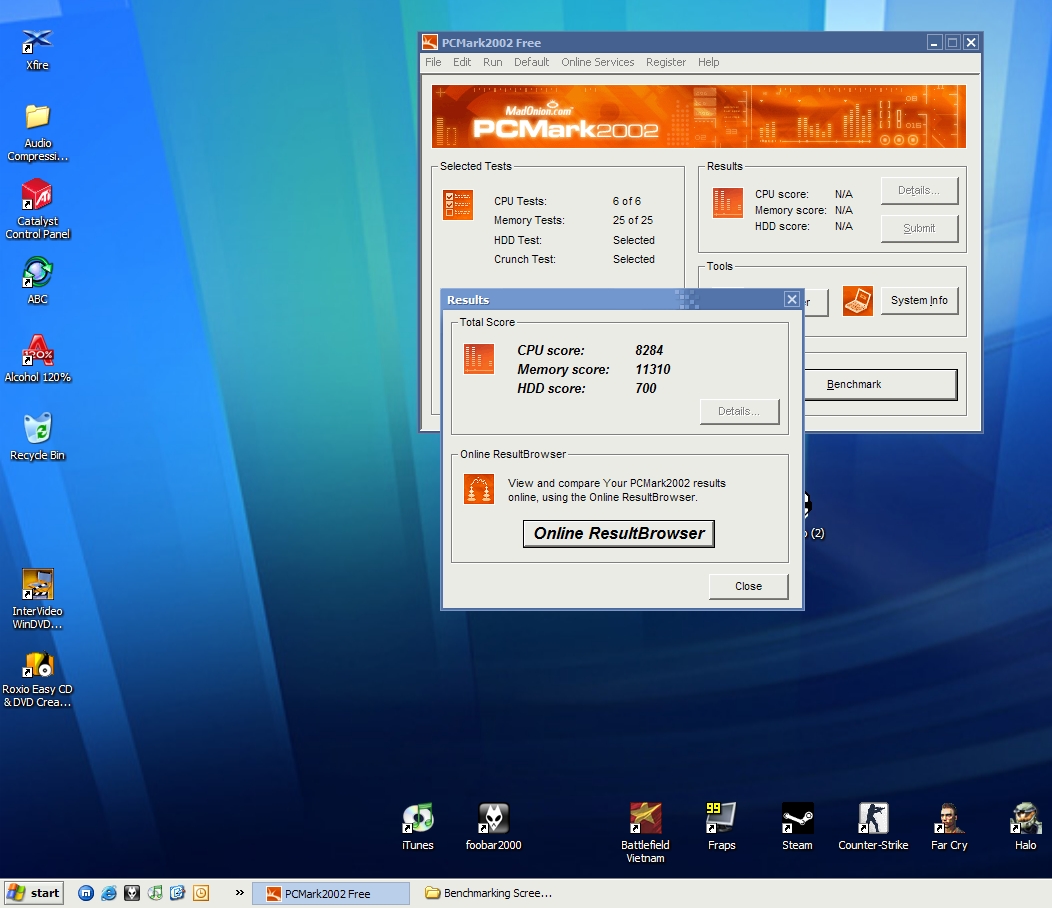Click Details in the Total Score group

[x=739, y=411]
